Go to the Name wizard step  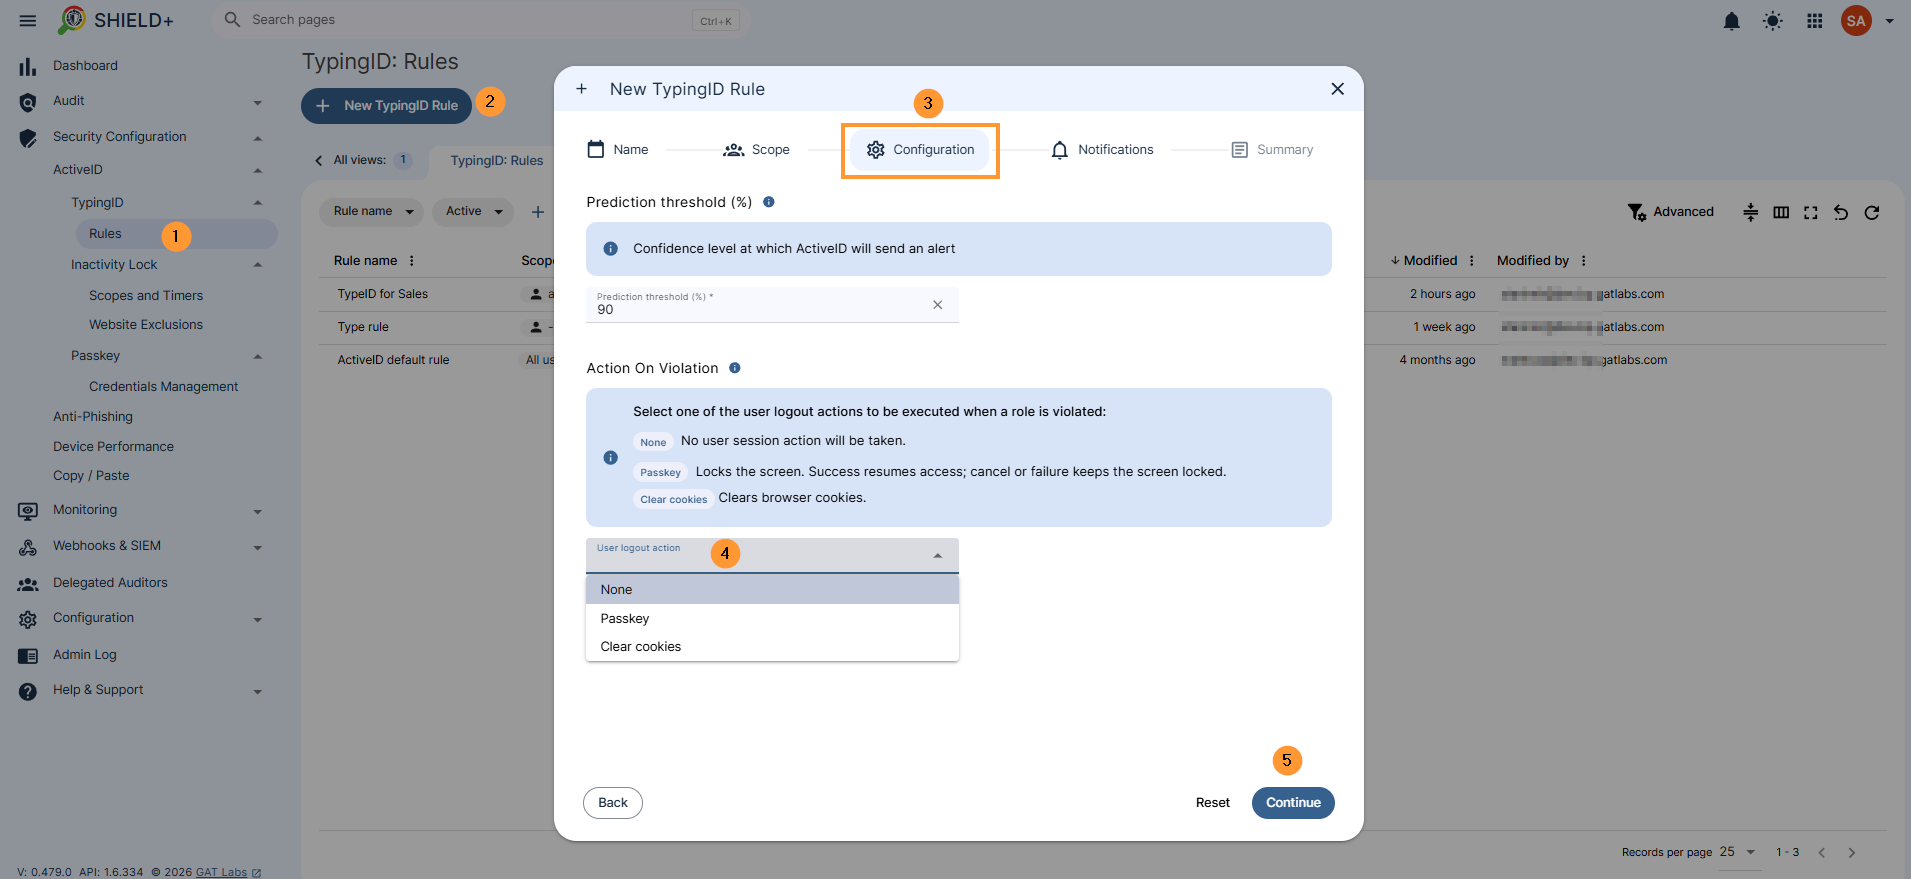pos(618,150)
